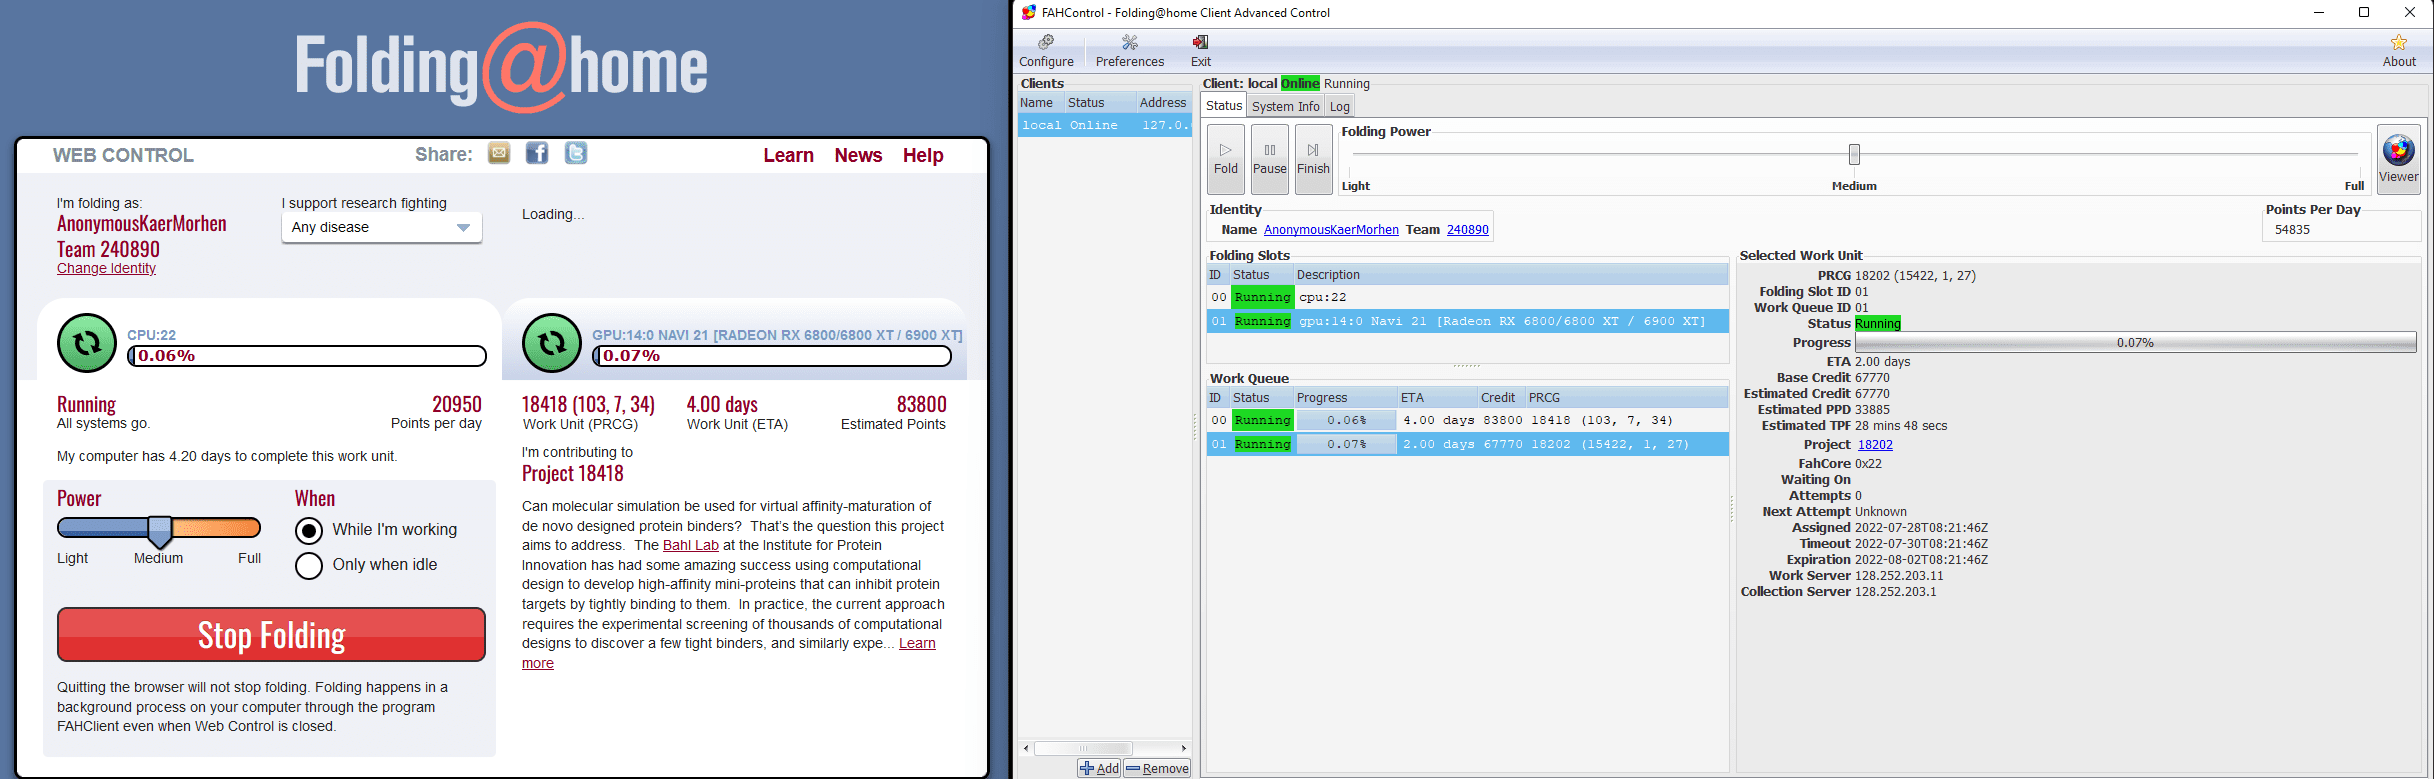The height and width of the screenshot is (779, 2434).
Task: Select folding slot 01 gpu:14:0 Navi 21
Action: point(1468,321)
